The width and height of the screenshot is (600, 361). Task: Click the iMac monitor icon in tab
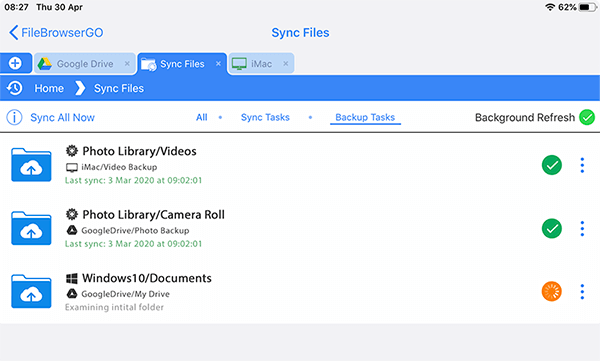[239, 64]
